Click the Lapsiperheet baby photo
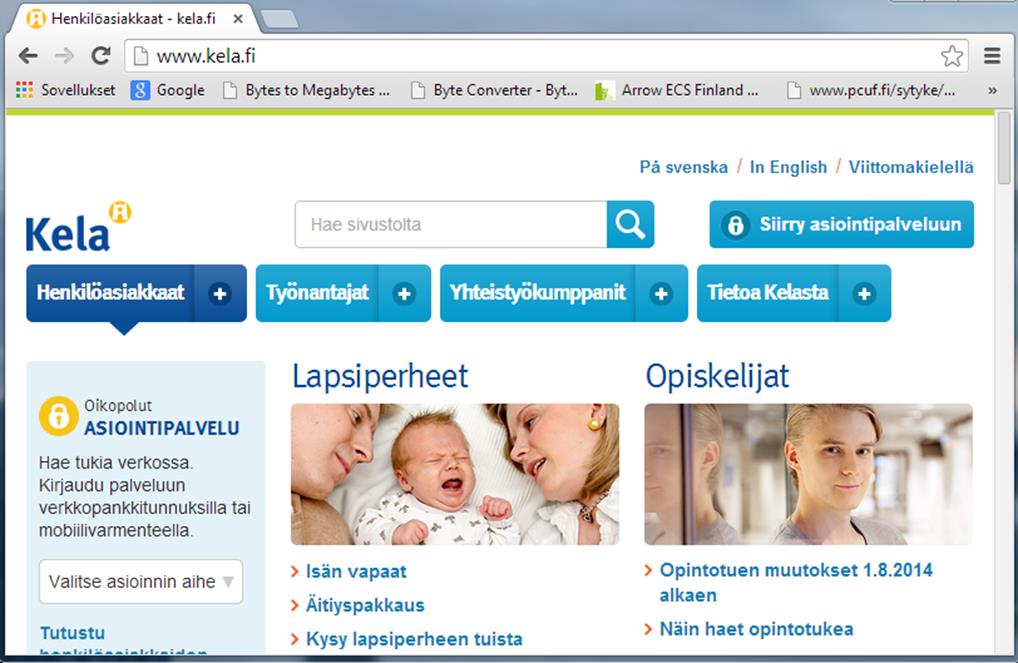Image resolution: width=1018 pixels, height=663 pixels. (455, 474)
